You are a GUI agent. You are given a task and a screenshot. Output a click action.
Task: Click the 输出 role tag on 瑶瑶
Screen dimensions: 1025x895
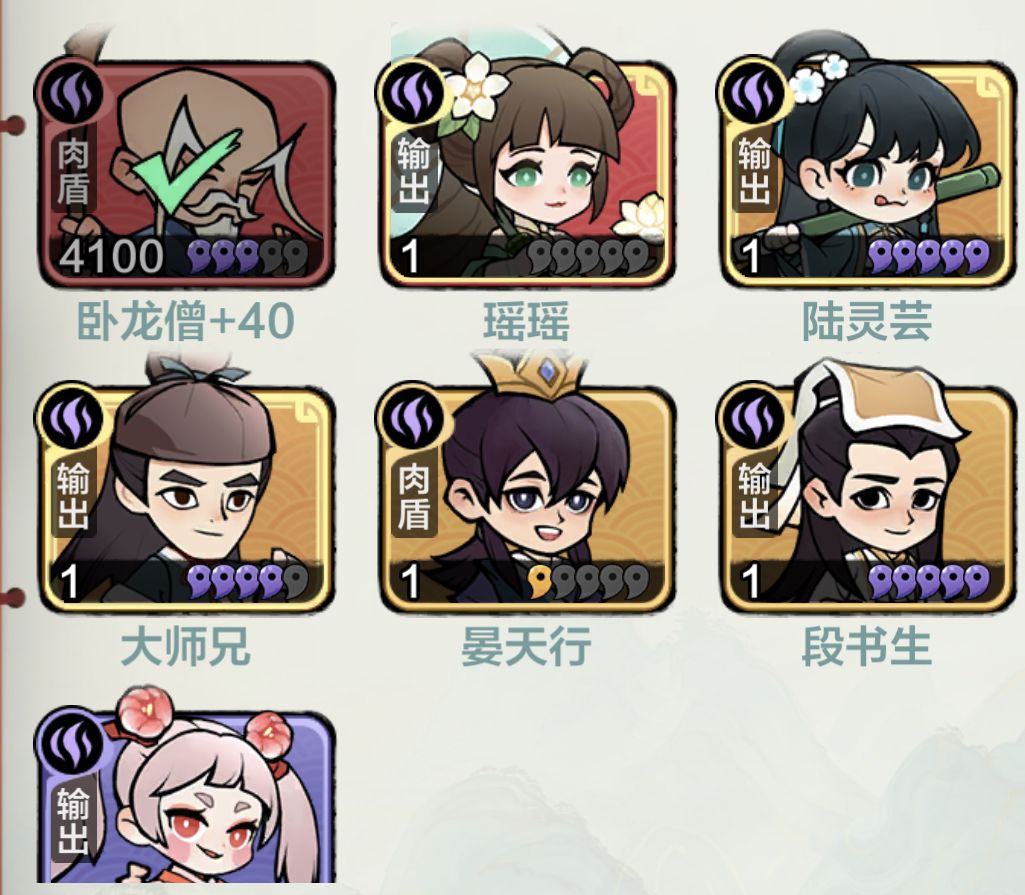(x=413, y=170)
